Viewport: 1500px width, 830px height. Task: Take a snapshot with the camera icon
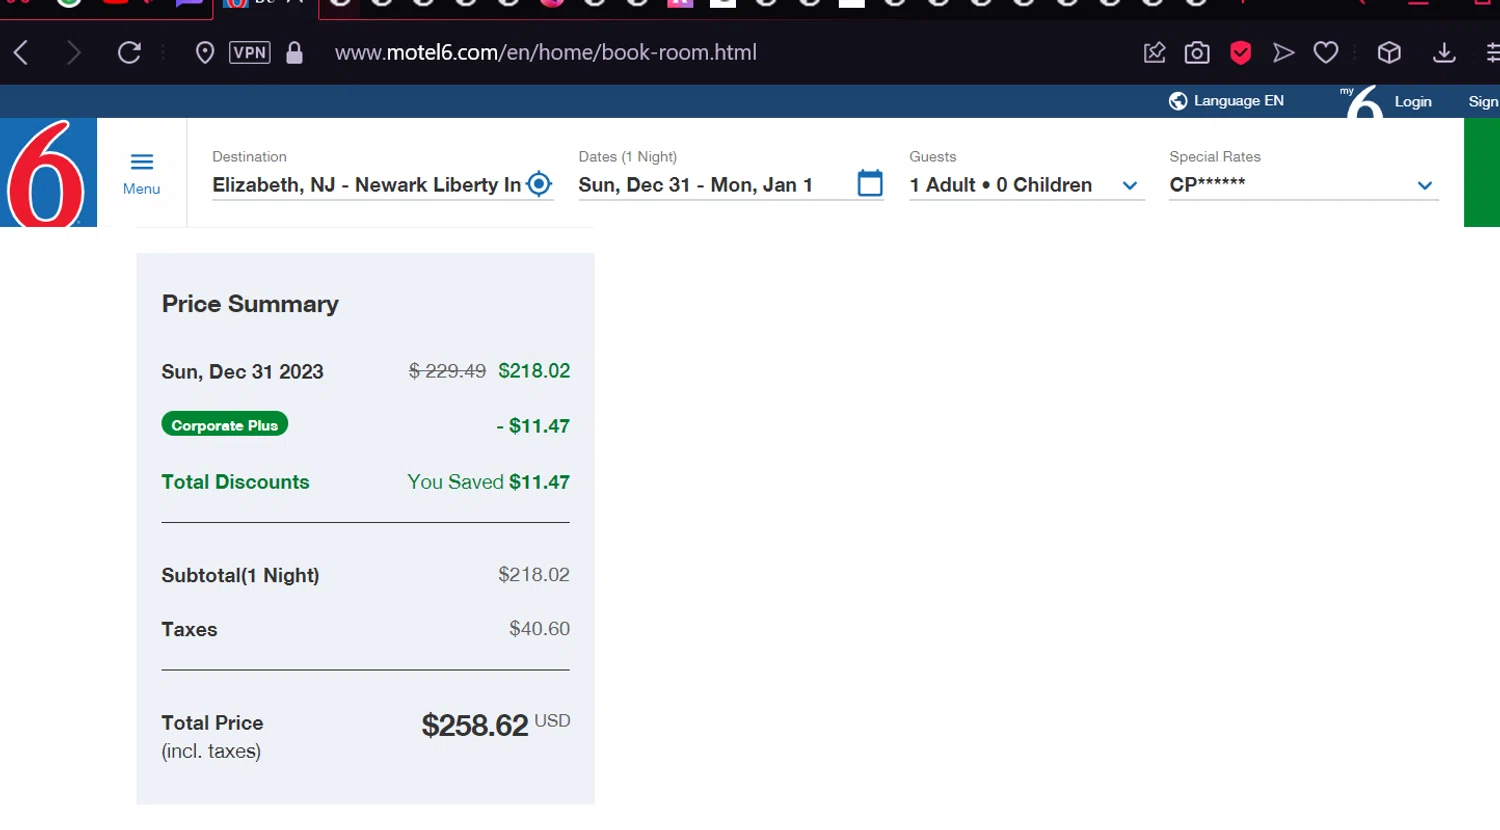(1197, 52)
